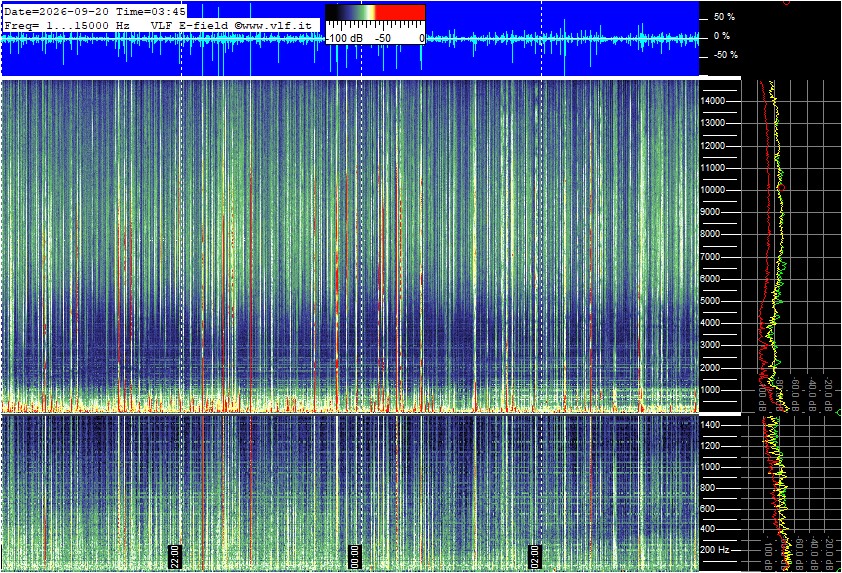Screen dimensions: 842x573
Task: Click the Time=03:45 header text
Action: [x=150, y=11]
